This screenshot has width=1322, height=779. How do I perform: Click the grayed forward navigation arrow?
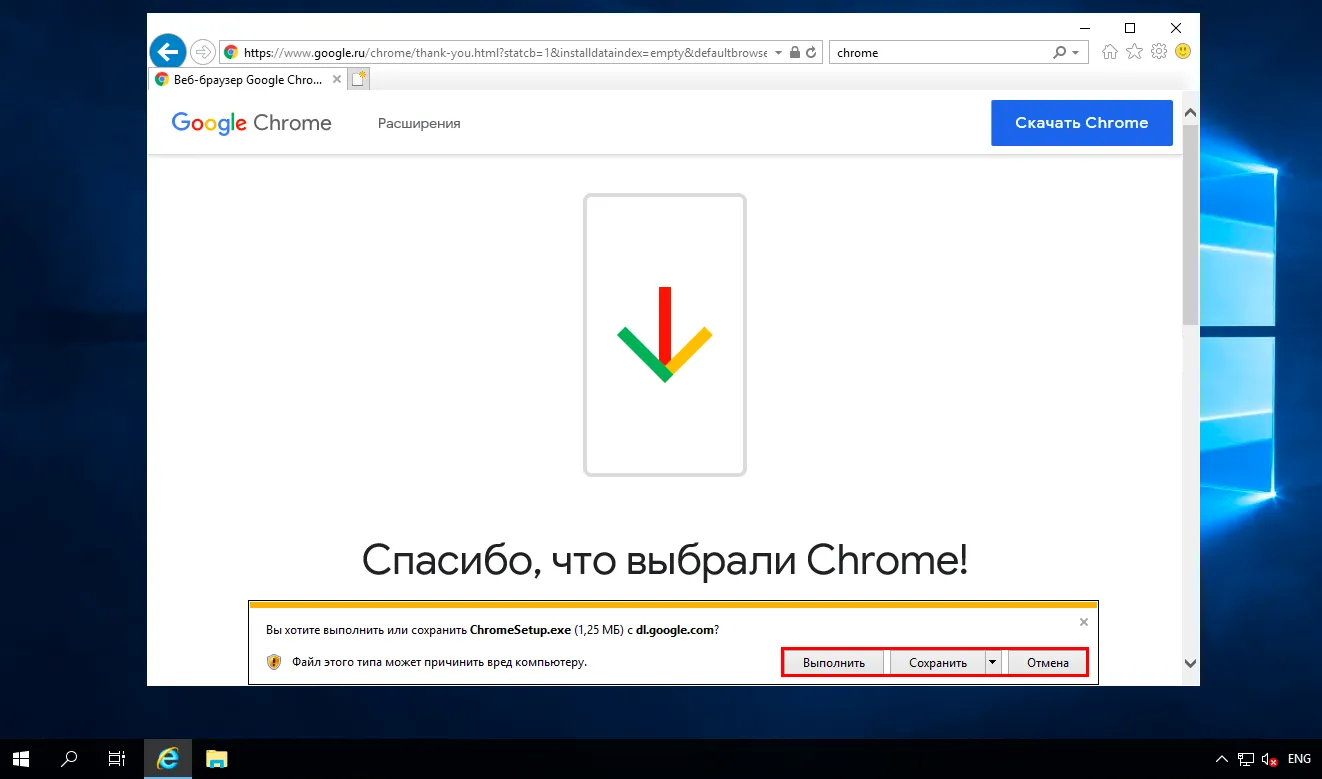[x=202, y=52]
